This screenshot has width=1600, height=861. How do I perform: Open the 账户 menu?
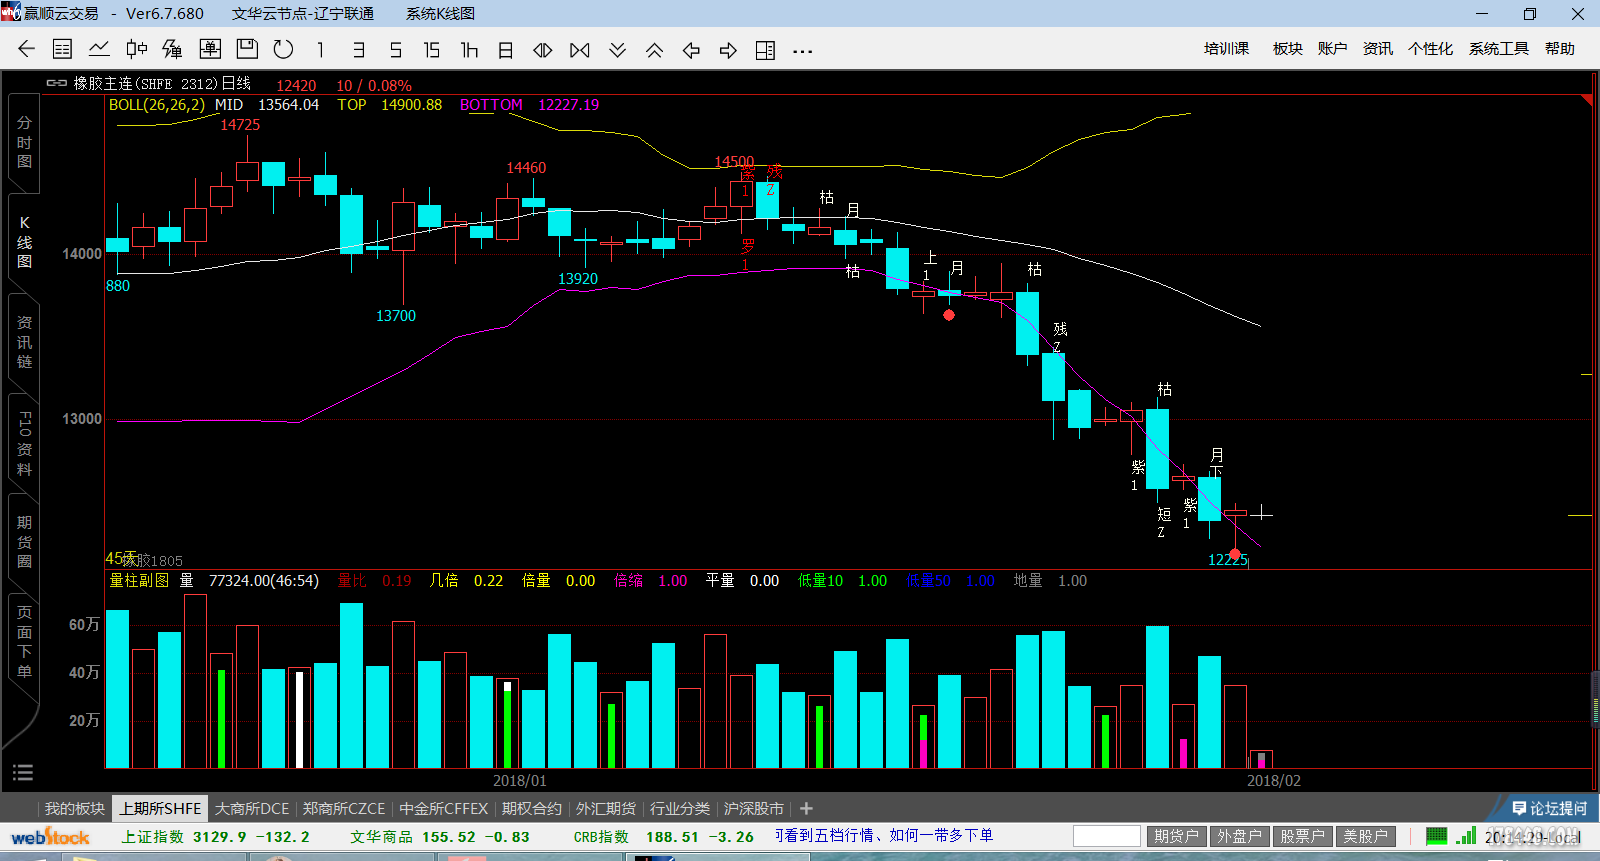1332,48
